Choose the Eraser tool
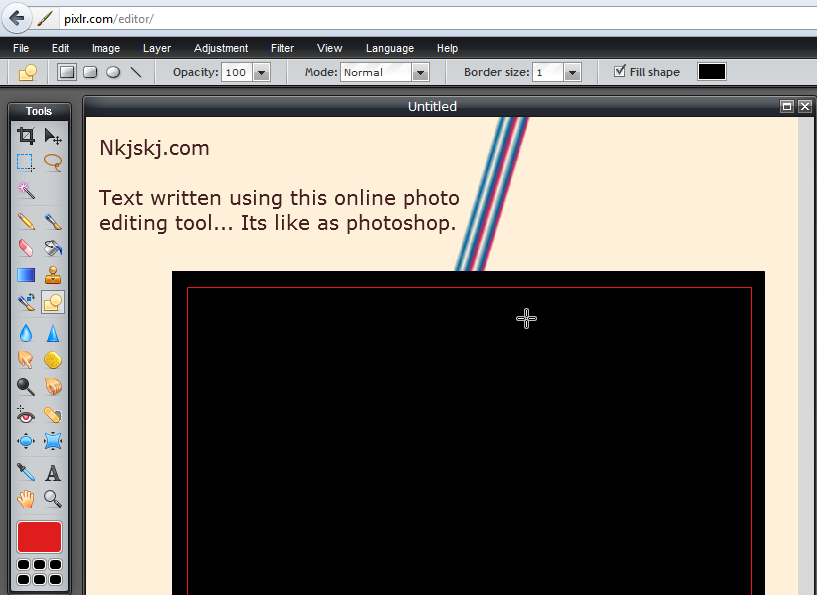 pyautogui.click(x=26, y=248)
